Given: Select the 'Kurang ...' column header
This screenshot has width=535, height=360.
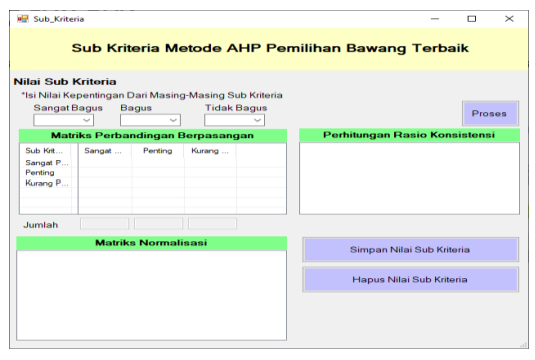Looking at the screenshot, I should click(210, 151).
